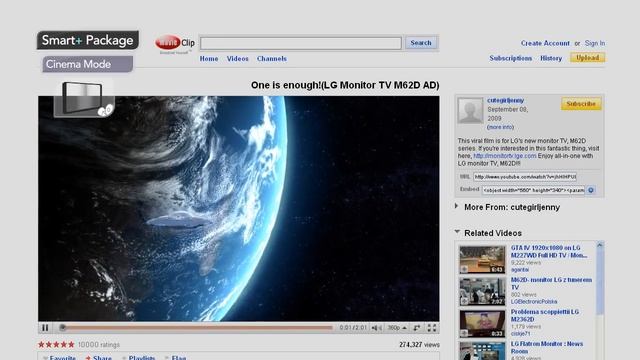Open the Problema scoppiettii LG video thumbnail
Image resolution: width=640 pixels, height=360 pixels.
coord(482,324)
